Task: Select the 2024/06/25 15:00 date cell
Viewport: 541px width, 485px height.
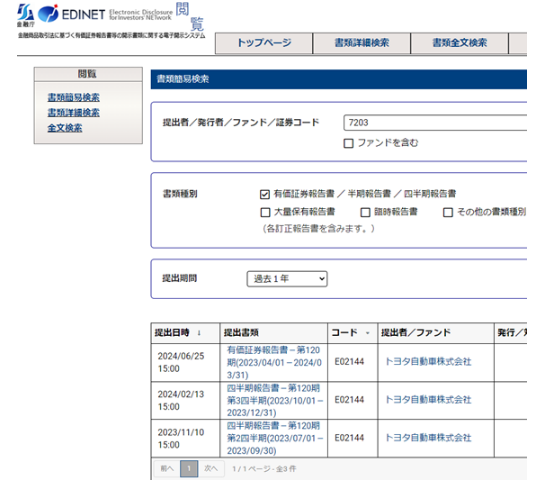Action: 185,363
